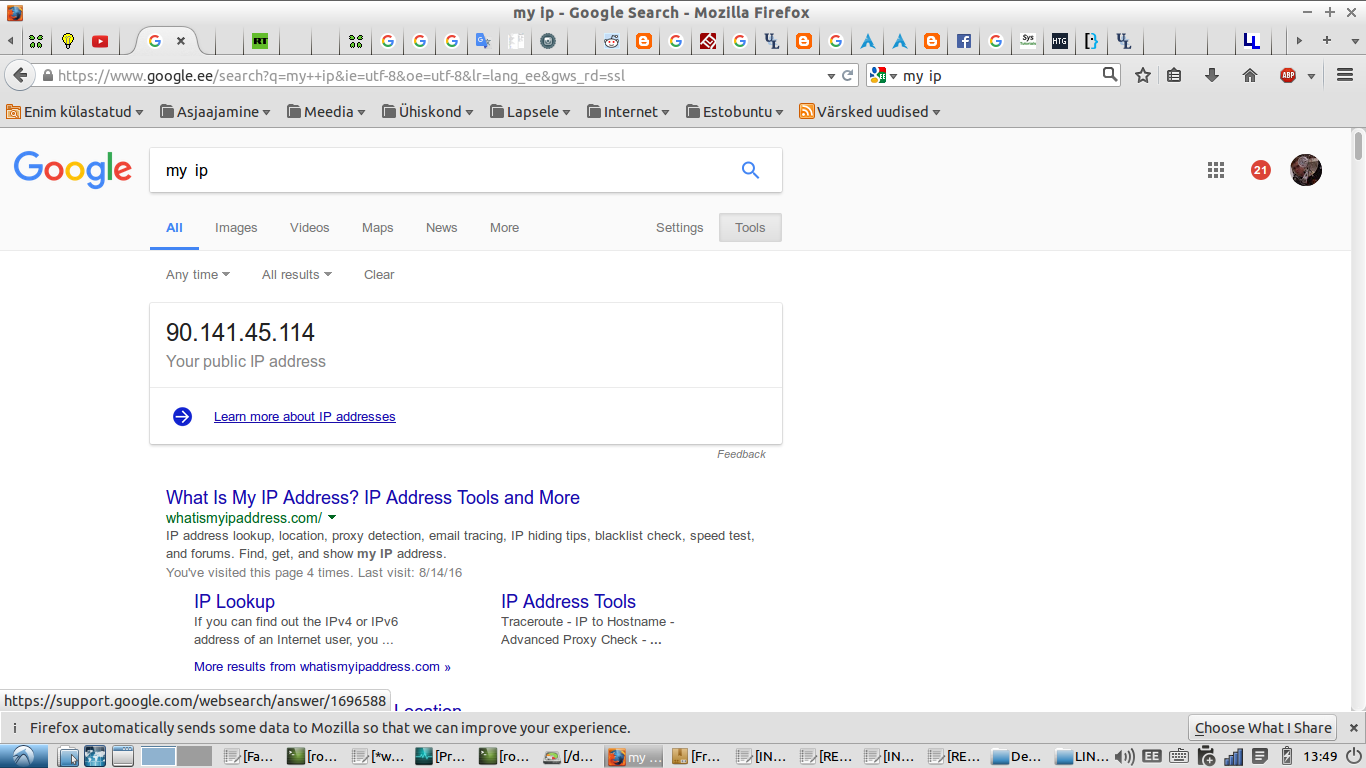Open the Enim külastatud bookmarks folder
The height and width of the screenshot is (768, 1366).
(74, 112)
